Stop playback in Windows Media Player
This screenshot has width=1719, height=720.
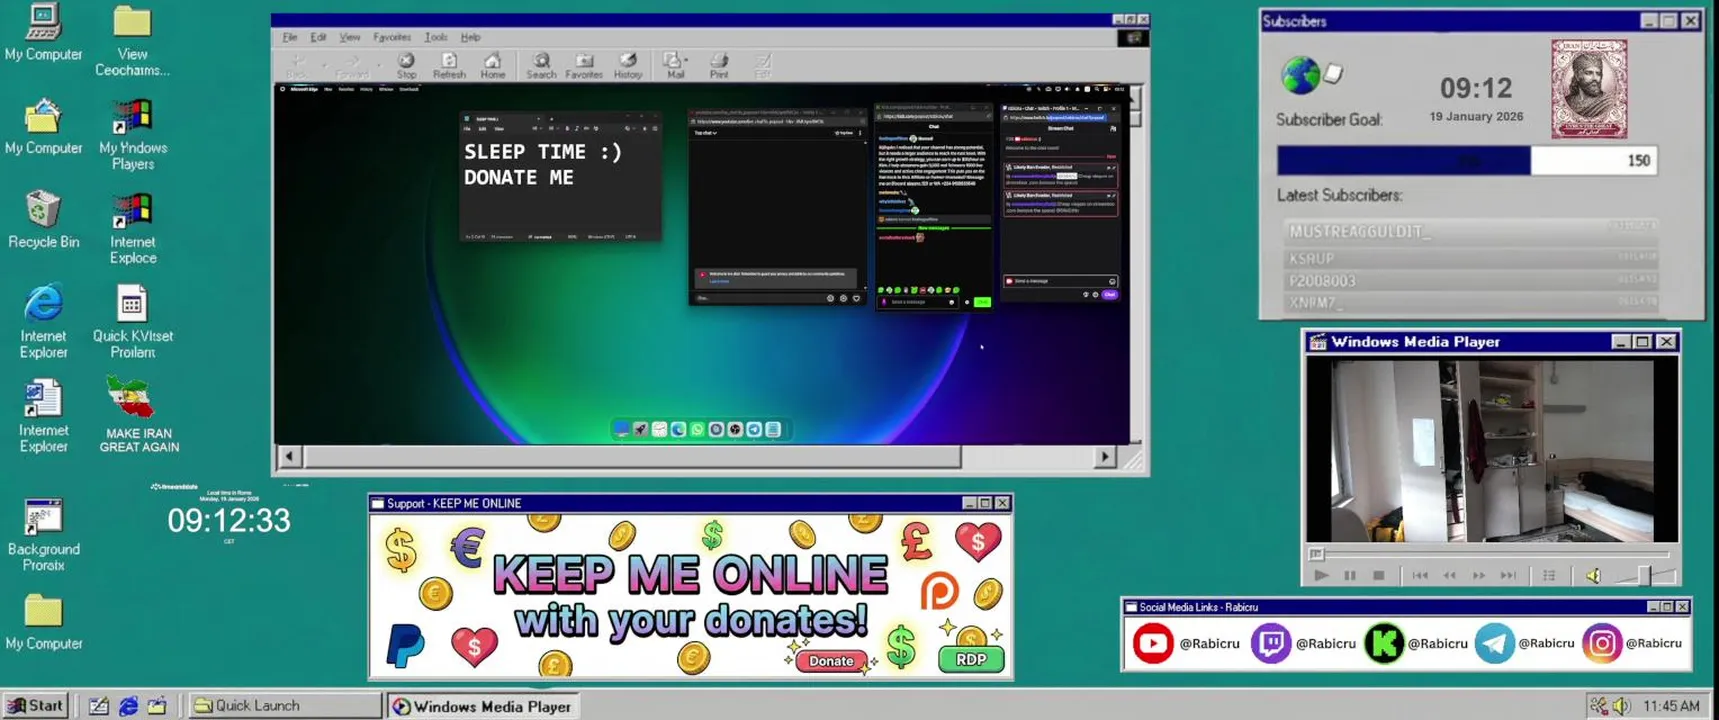click(1378, 576)
